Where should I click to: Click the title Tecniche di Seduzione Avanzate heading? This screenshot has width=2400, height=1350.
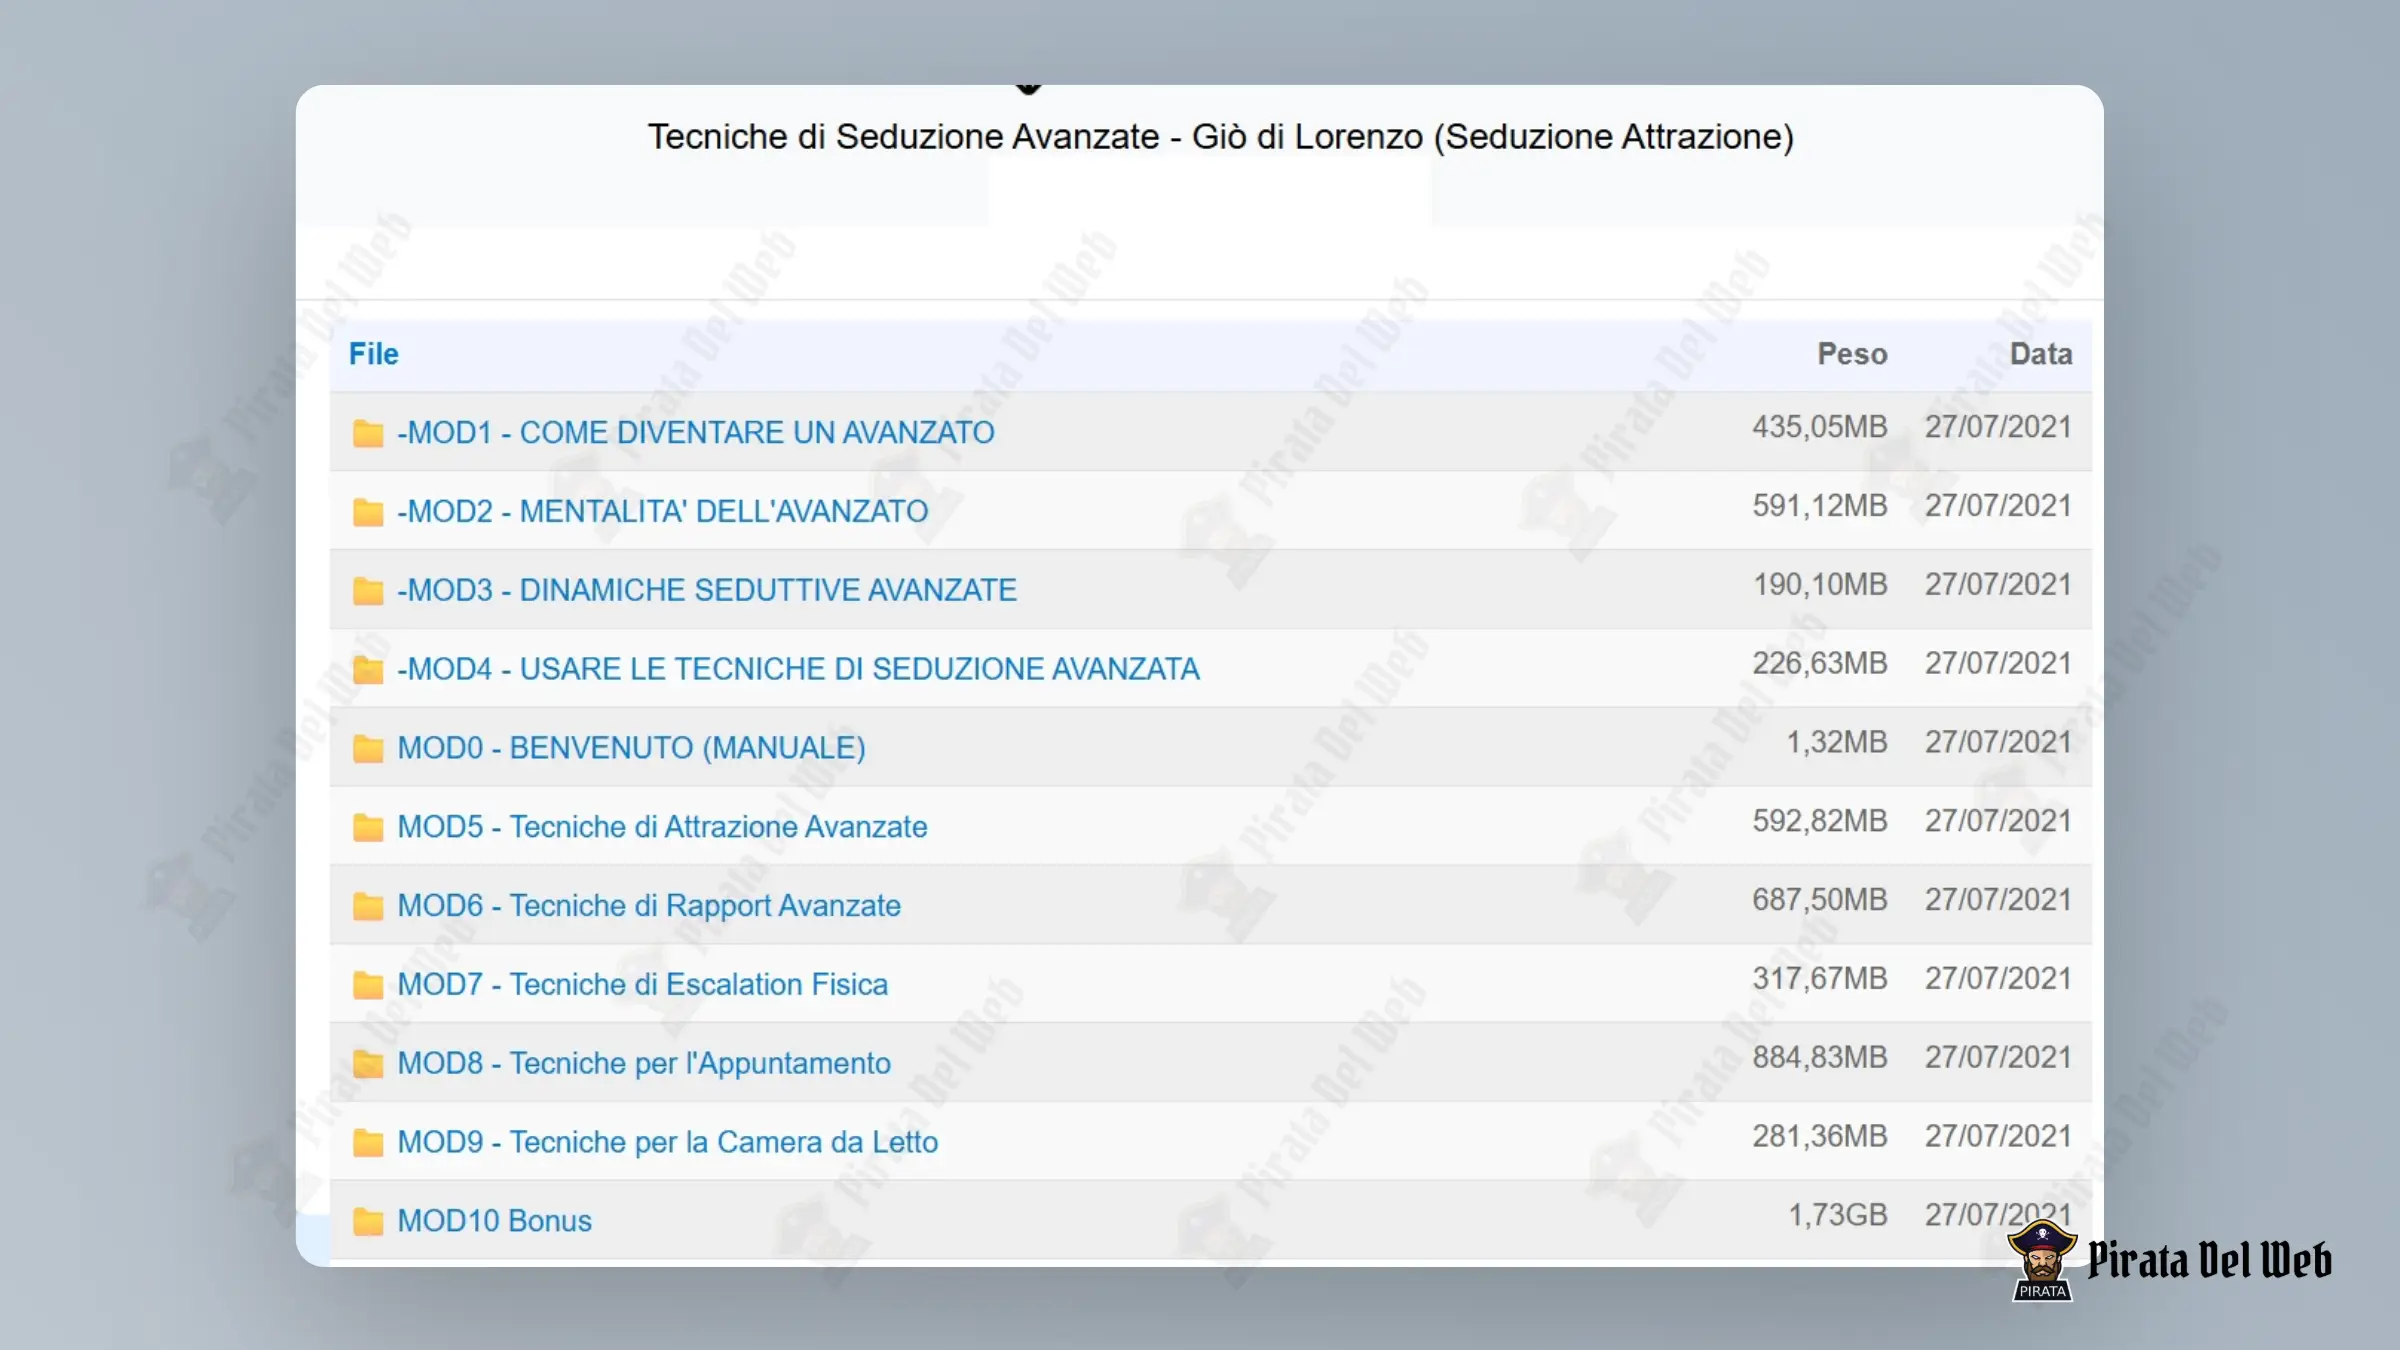1221,137
